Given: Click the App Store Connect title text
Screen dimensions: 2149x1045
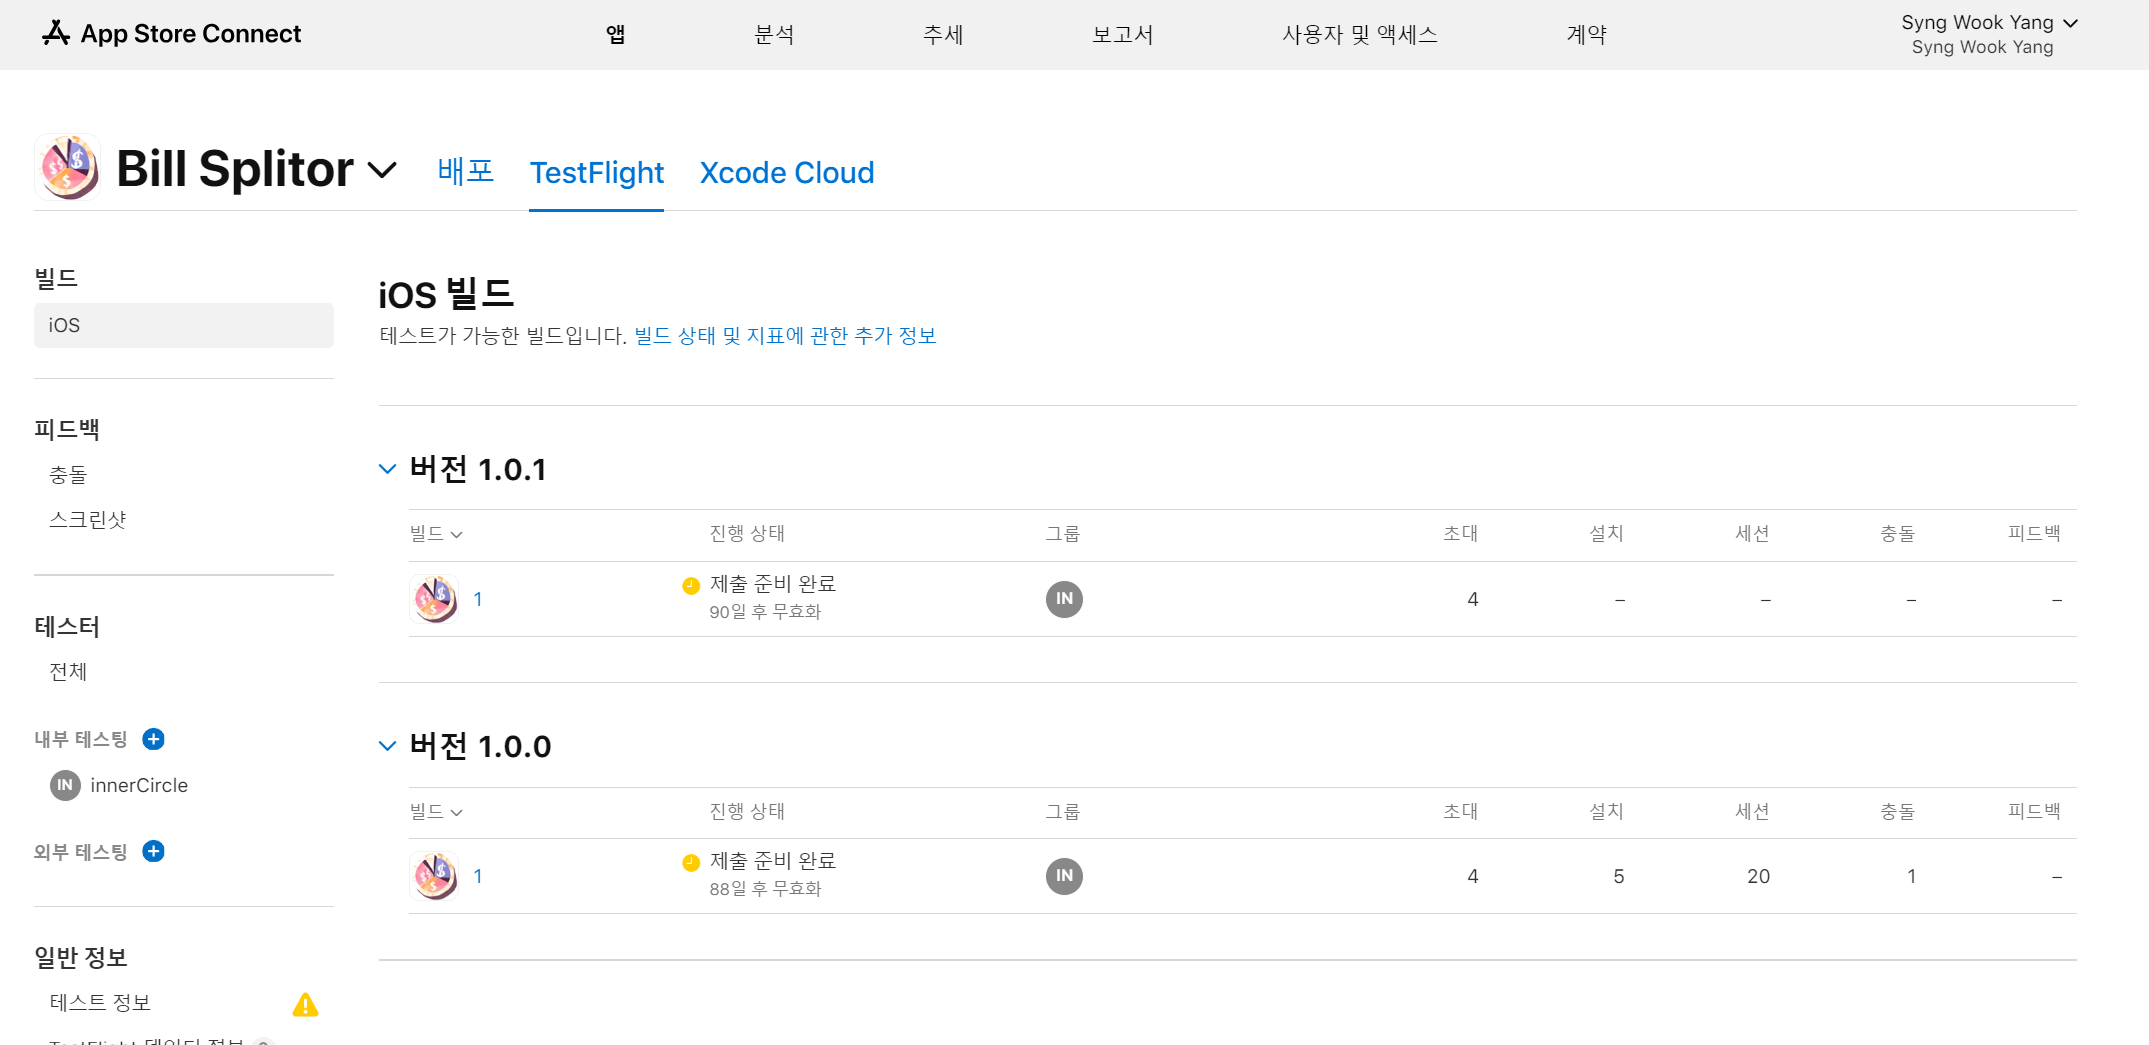Looking at the screenshot, I should 191,34.
